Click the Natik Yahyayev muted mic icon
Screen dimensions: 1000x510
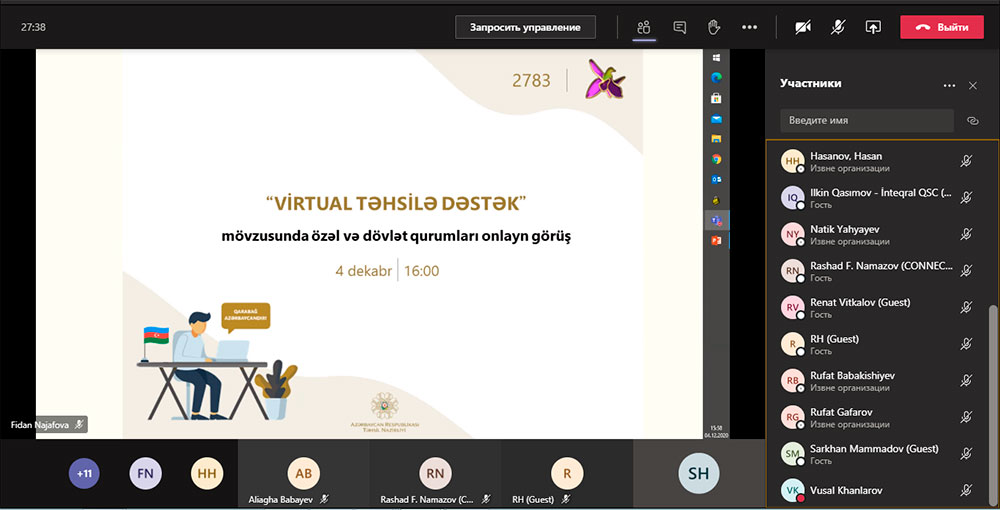(966, 234)
